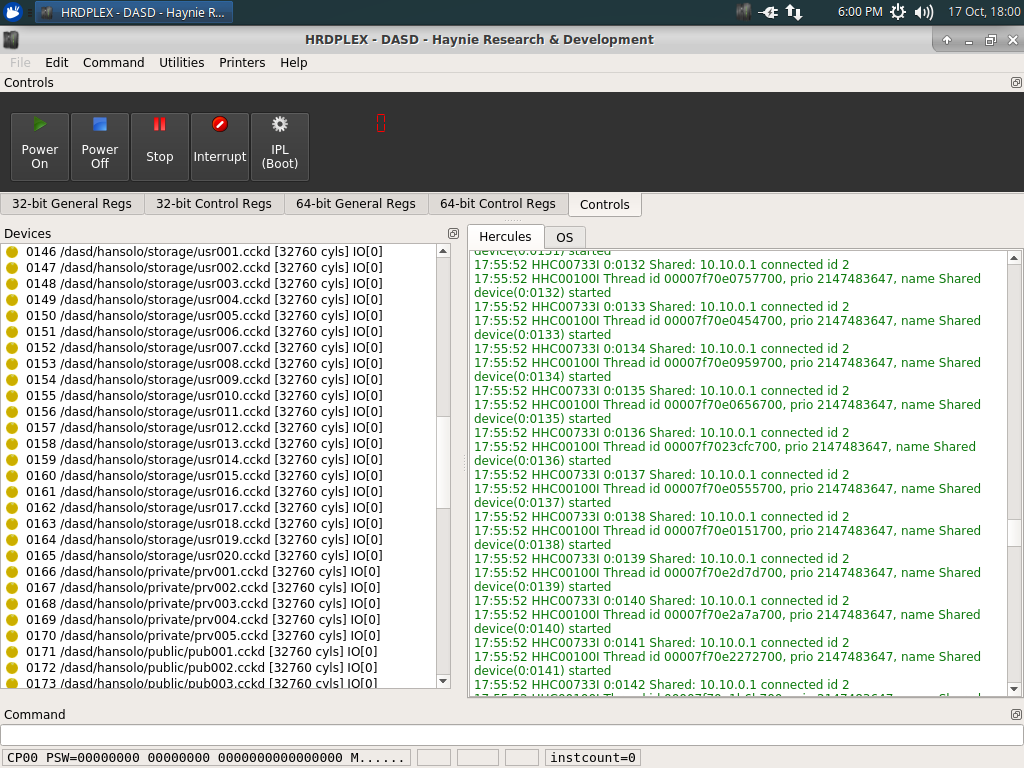Open the power manager tray icon

pos(898,12)
